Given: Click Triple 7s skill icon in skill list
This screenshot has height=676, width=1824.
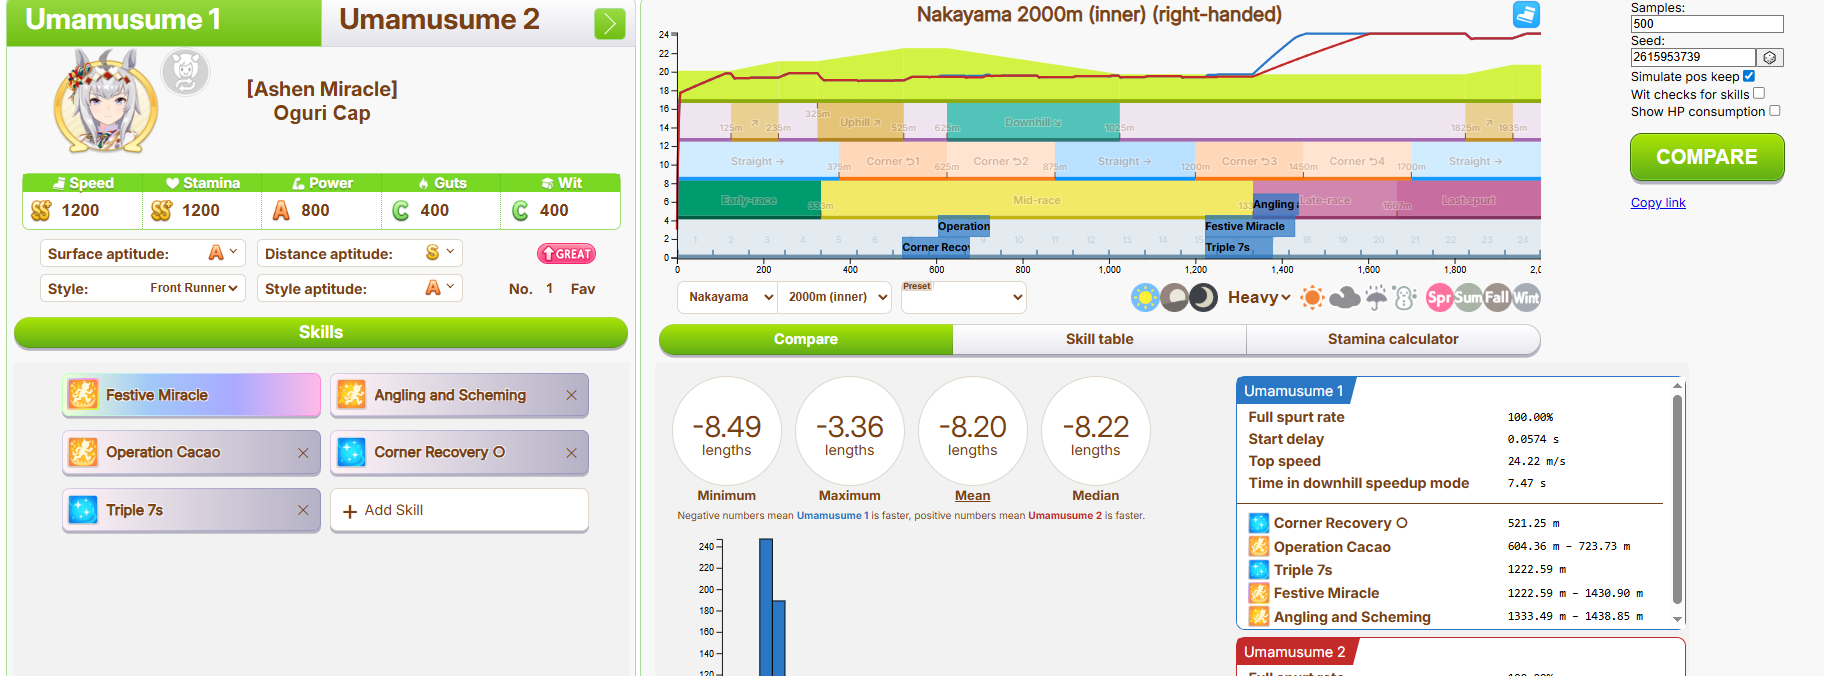Looking at the screenshot, I should [x=83, y=510].
